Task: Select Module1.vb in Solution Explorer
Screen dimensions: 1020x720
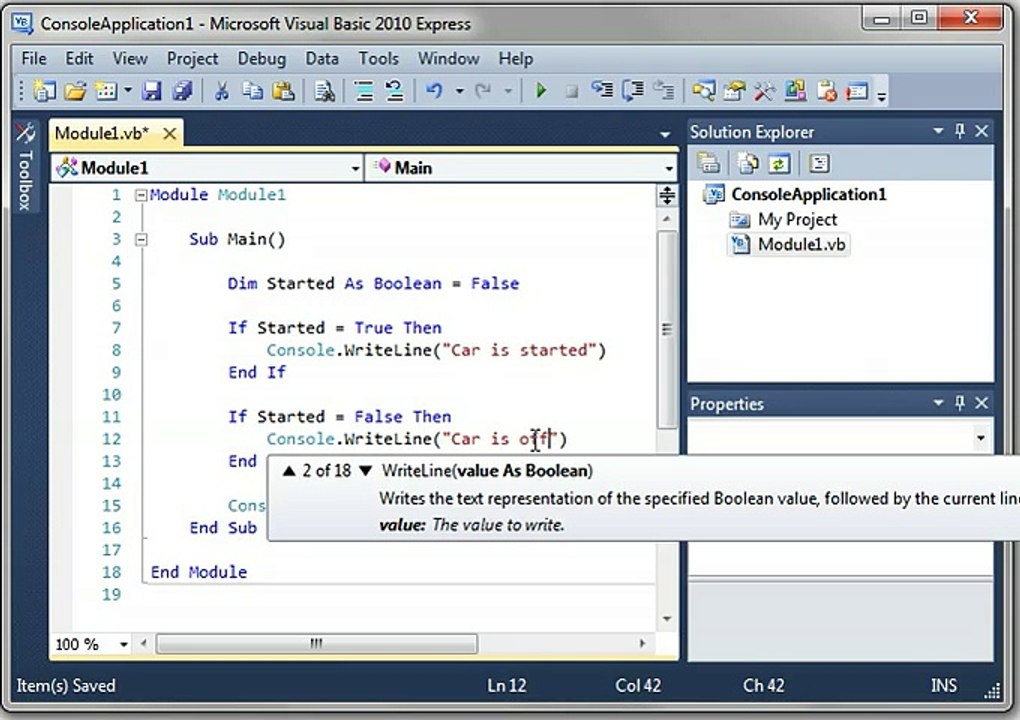Action: coord(801,245)
